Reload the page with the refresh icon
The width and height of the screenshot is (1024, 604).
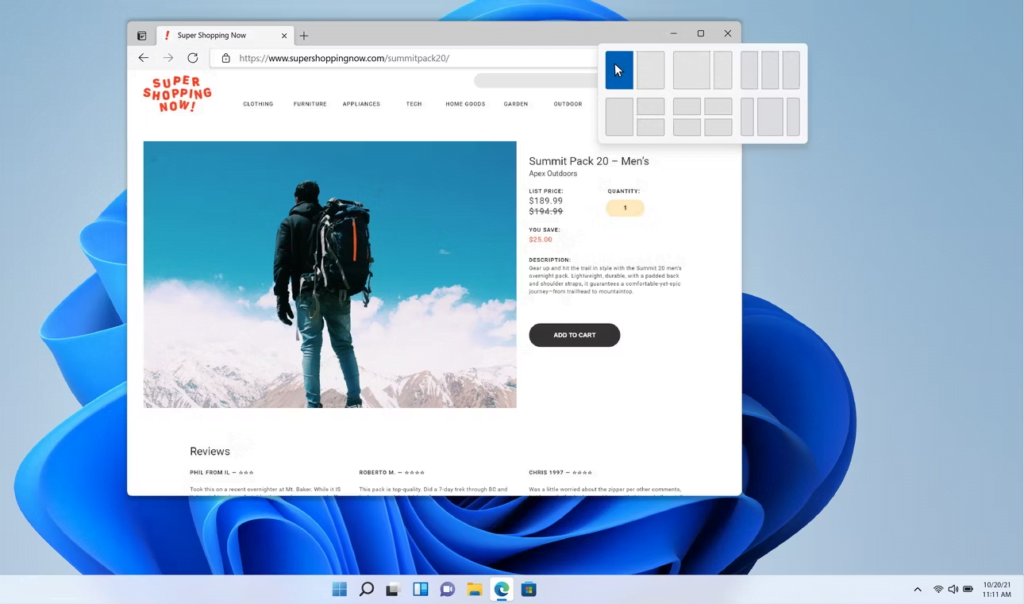[192, 58]
